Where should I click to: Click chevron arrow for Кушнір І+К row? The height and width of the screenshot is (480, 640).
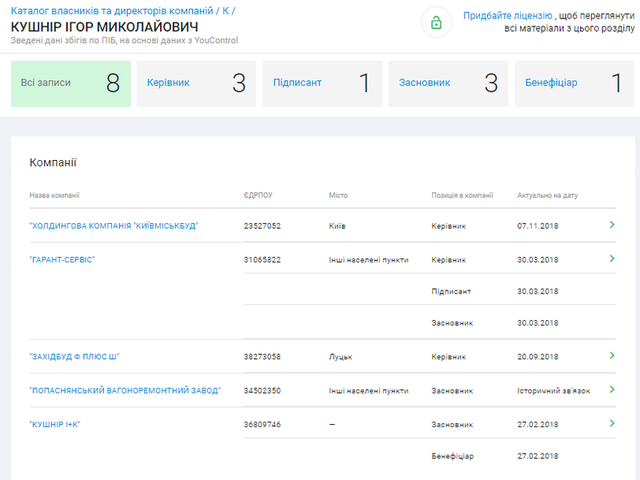pyautogui.click(x=612, y=423)
